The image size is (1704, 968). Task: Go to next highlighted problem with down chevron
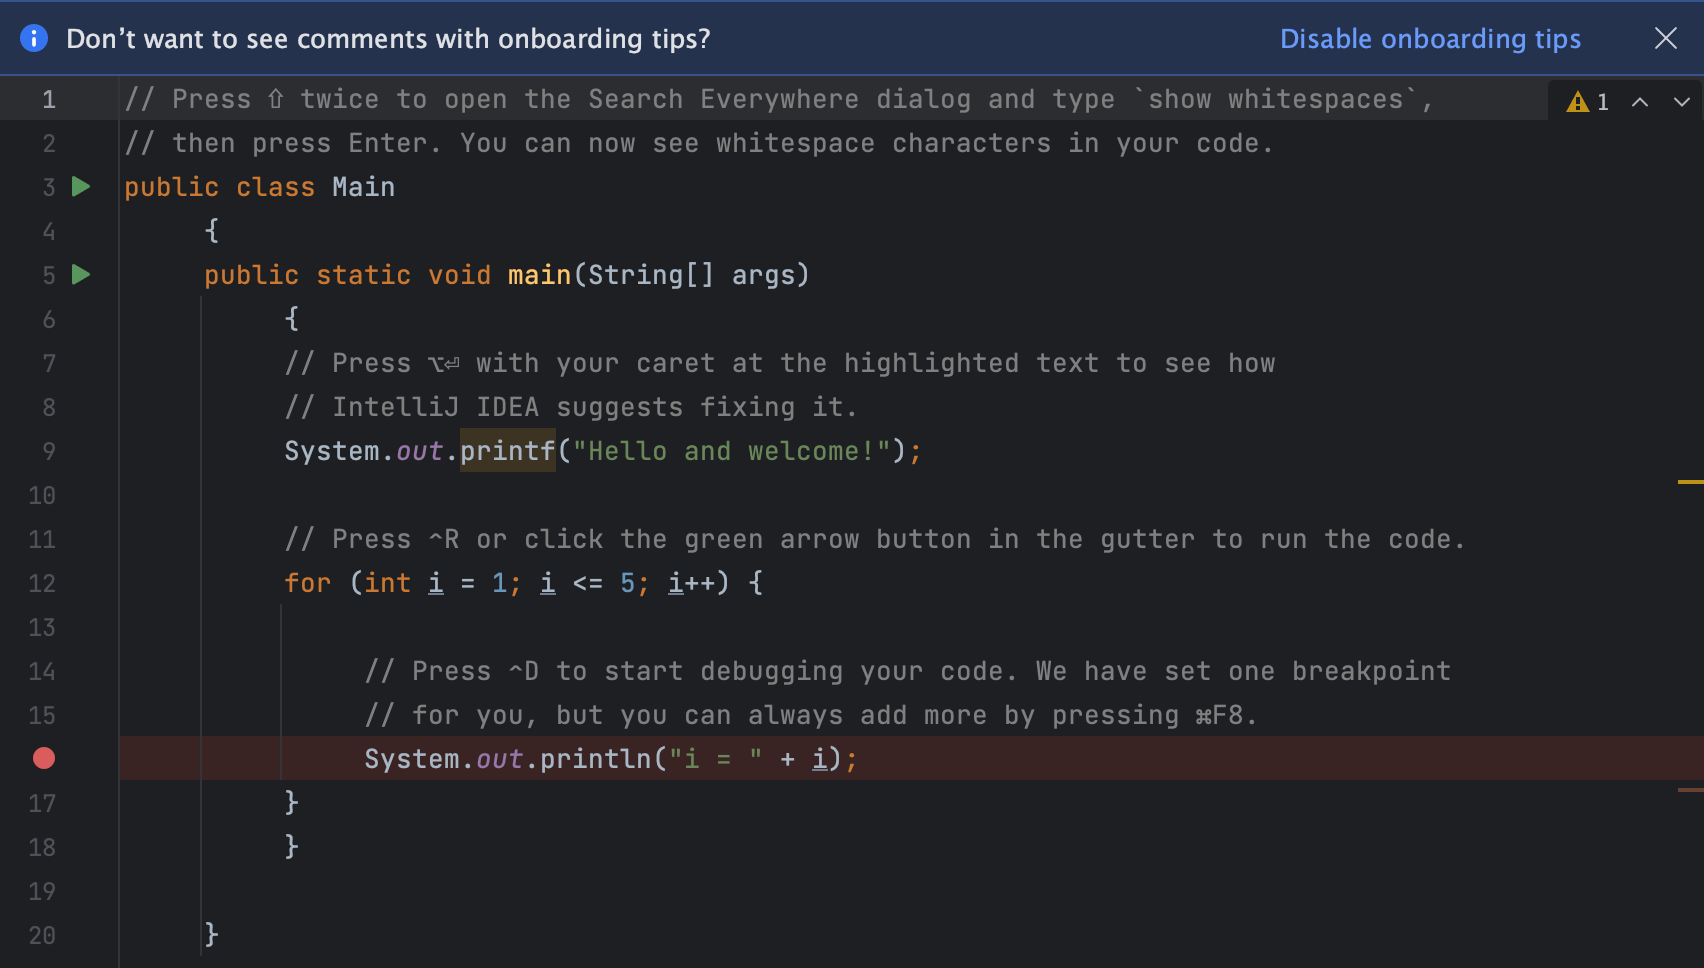tap(1682, 102)
